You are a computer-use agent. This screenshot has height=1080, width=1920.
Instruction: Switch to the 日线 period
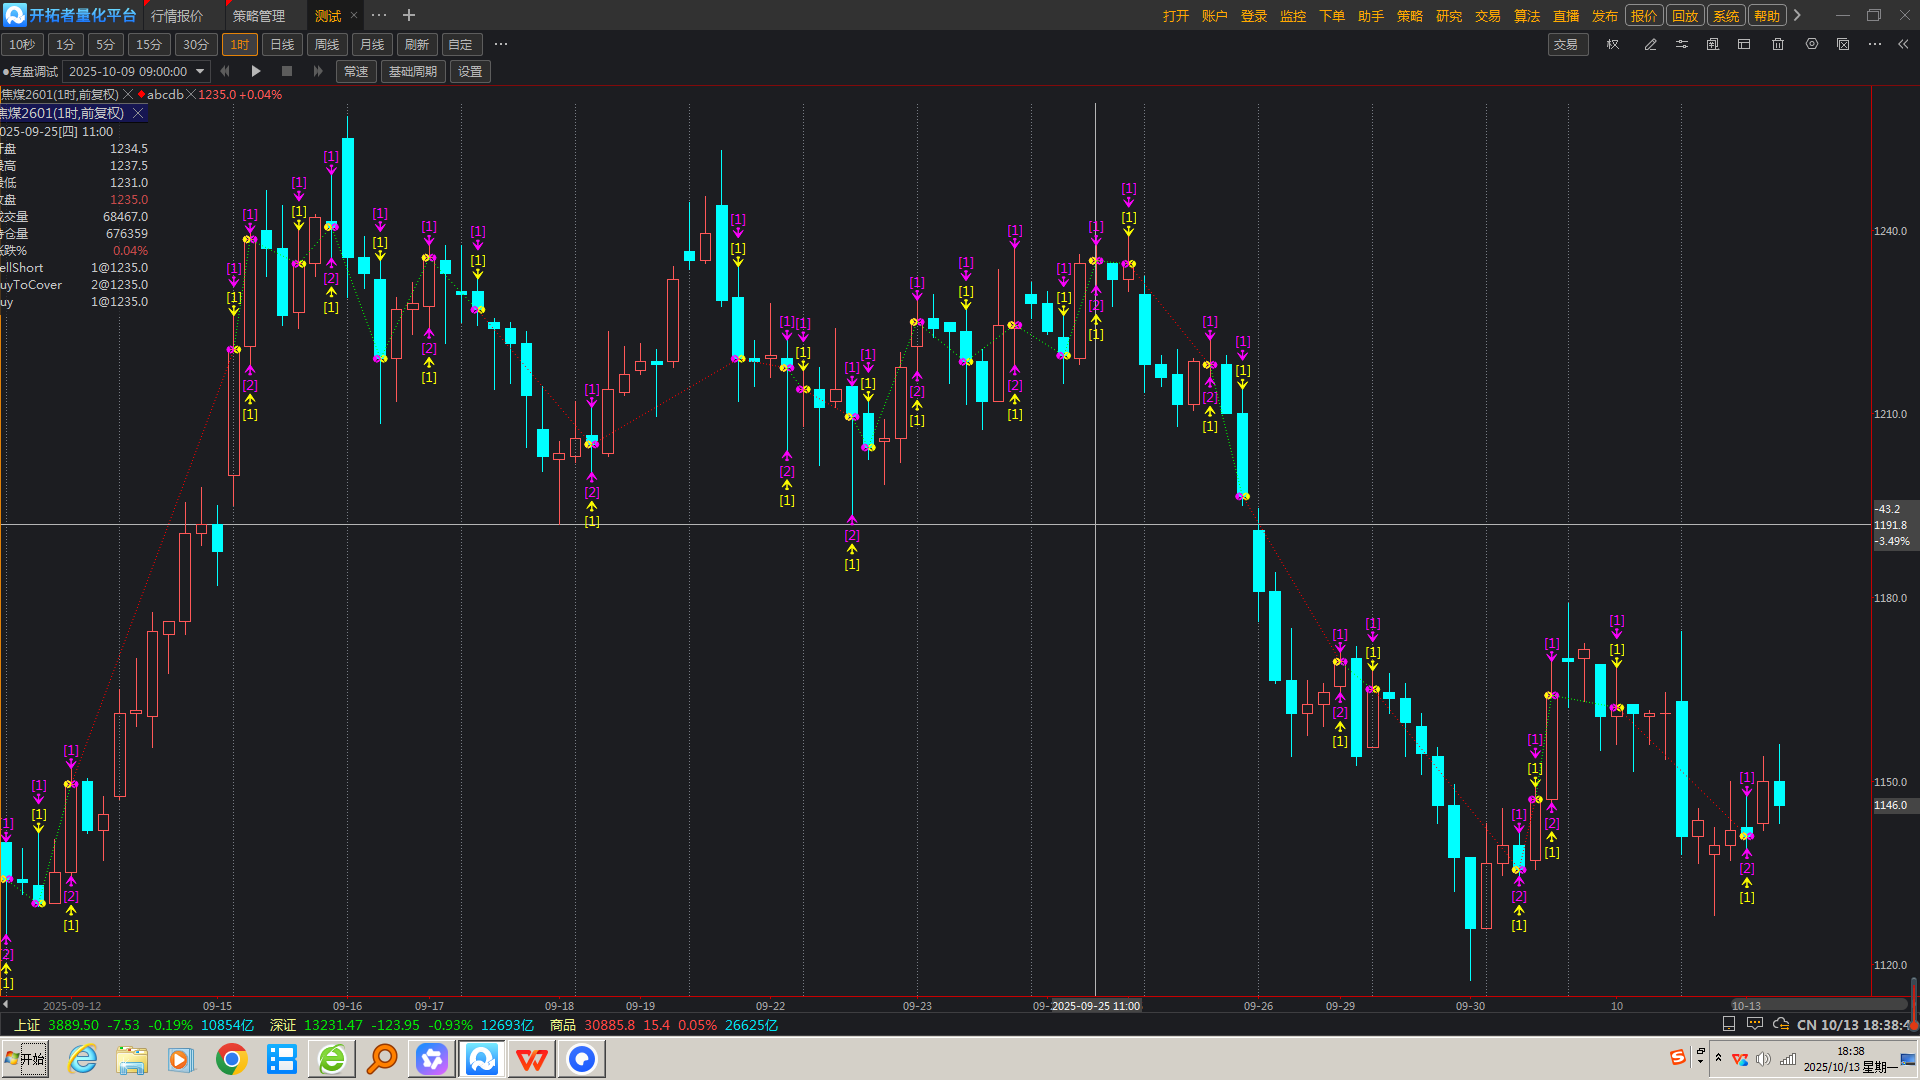click(x=282, y=45)
